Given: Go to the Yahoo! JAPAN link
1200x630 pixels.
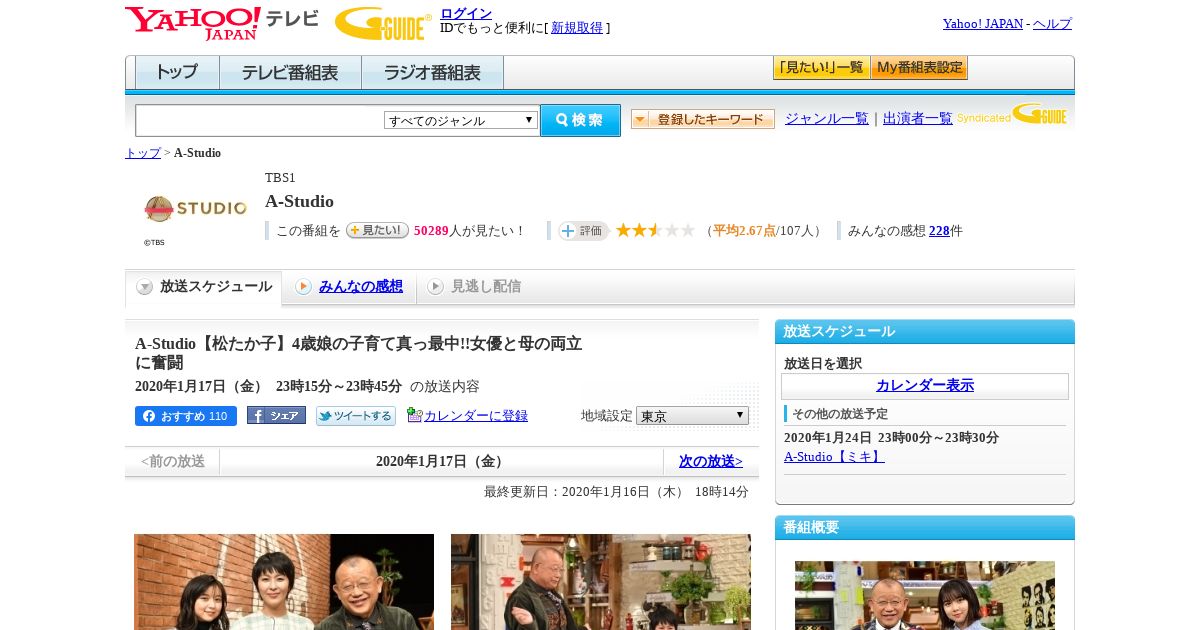Looking at the screenshot, I should click(x=983, y=24).
